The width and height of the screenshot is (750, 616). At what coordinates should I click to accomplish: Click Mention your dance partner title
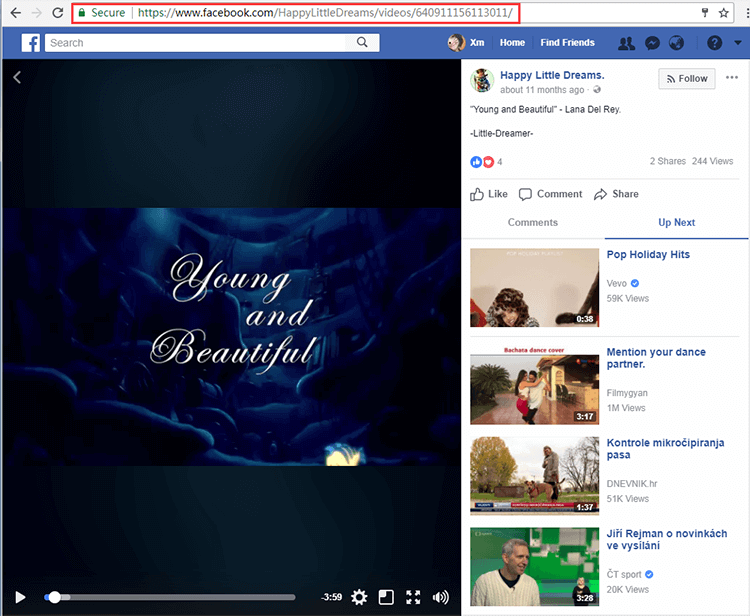pyautogui.click(x=656, y=358)
